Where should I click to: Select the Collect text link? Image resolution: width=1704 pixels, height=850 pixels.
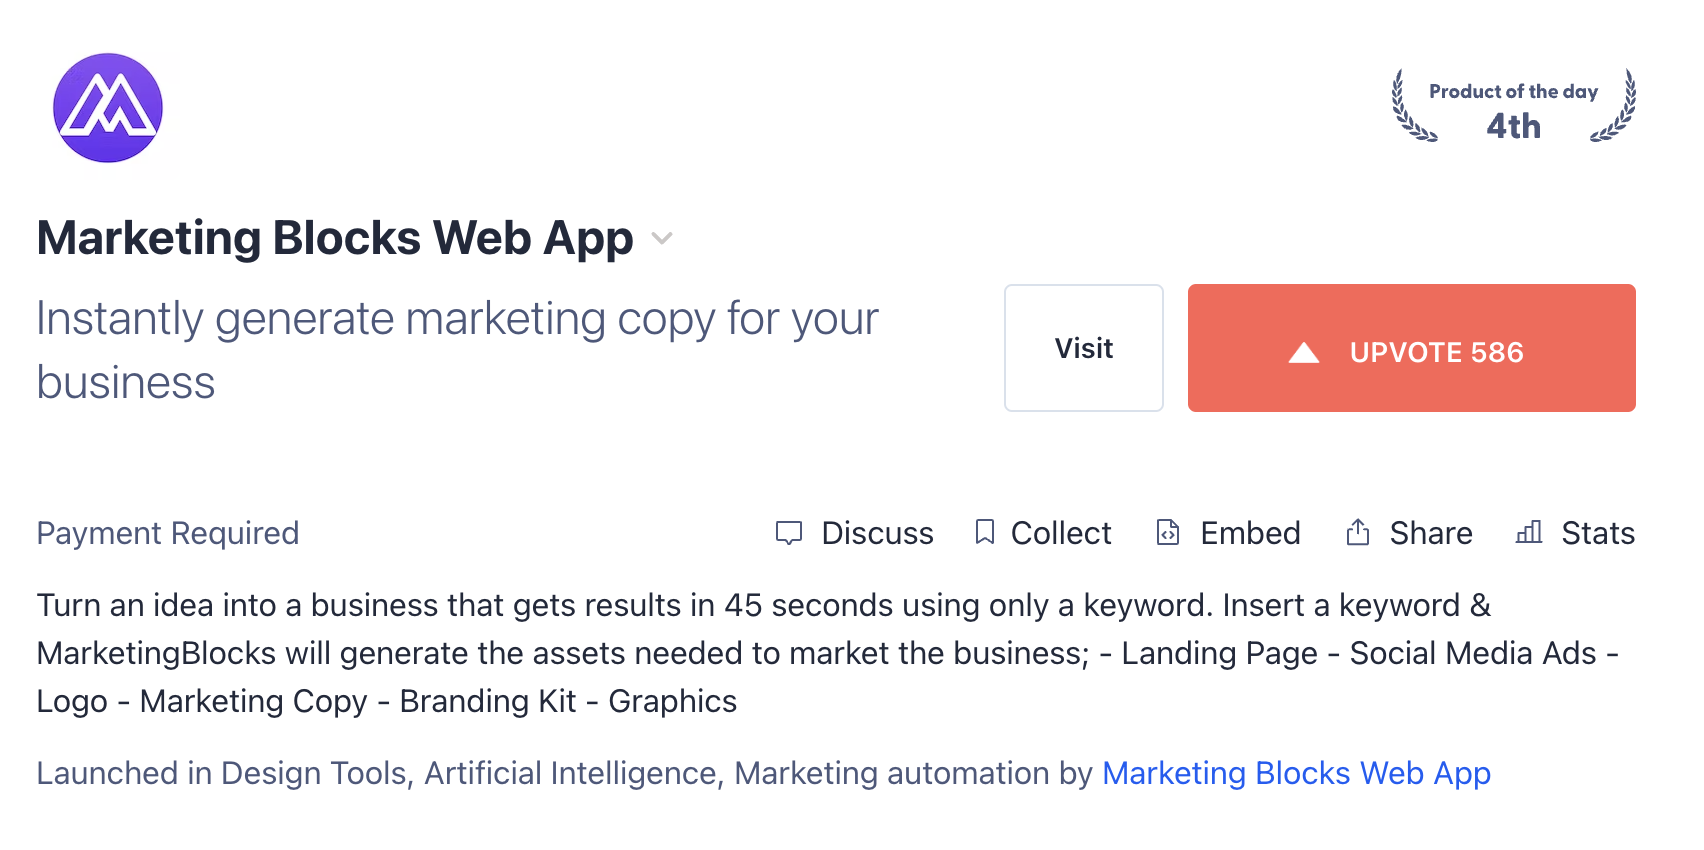[x=1061, y=533]
